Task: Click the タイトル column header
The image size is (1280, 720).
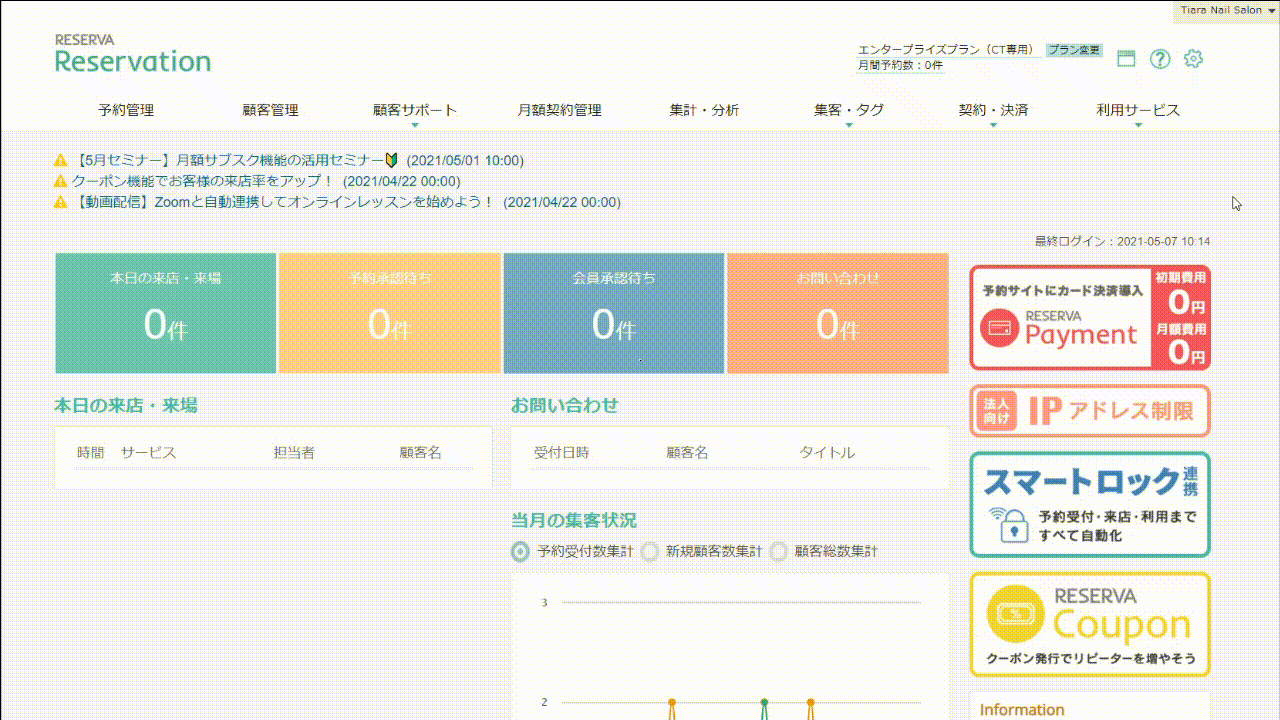Action: [827, 452]
